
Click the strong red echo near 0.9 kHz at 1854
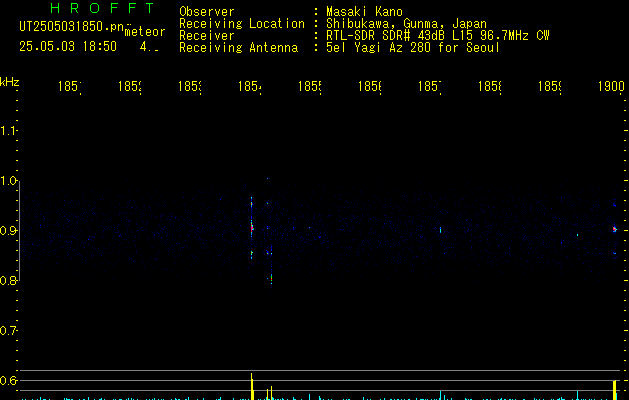[252, 228]
